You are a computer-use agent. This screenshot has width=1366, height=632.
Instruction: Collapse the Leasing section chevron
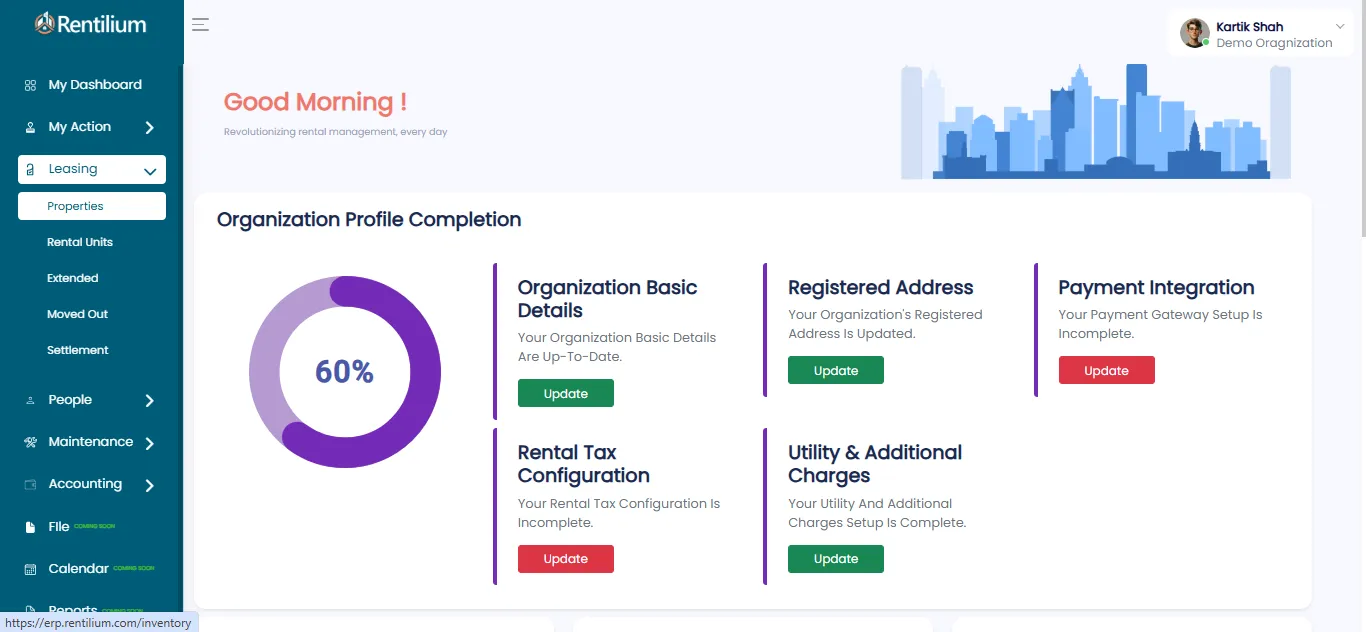point(150,171)
